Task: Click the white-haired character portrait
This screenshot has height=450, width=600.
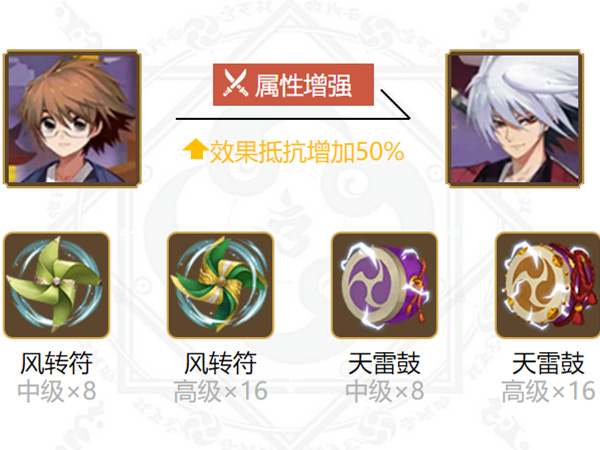Action: [515, 118]
